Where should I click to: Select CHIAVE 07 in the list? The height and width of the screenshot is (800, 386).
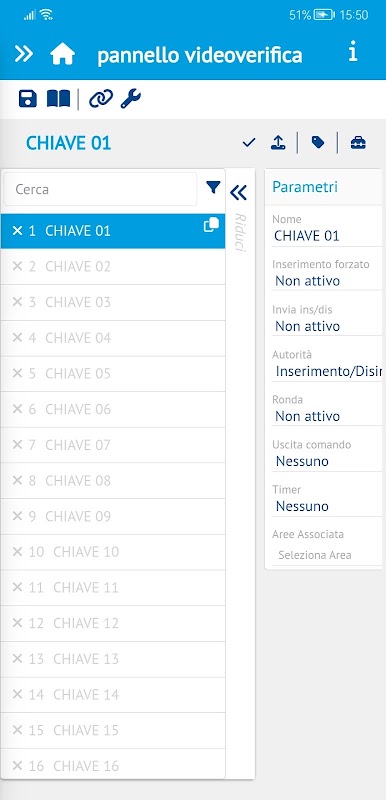(113, 445)
